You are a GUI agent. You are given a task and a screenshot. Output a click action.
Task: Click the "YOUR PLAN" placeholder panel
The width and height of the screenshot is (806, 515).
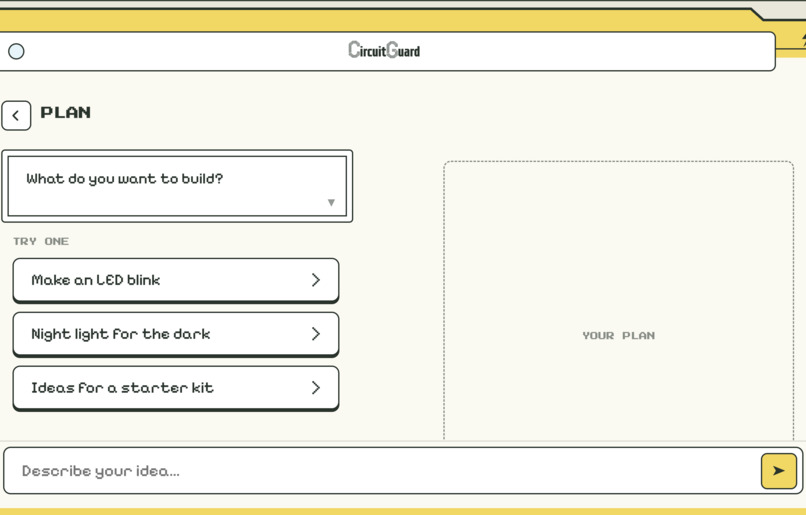(x=618, y=301)
